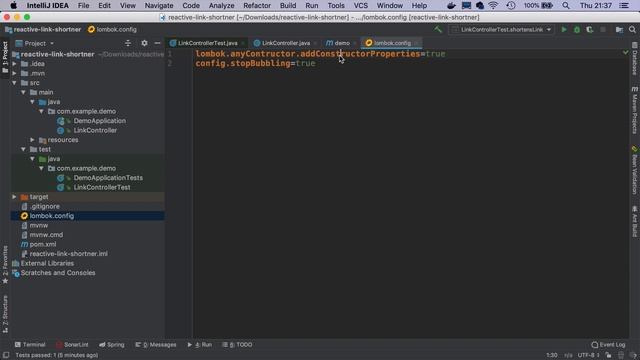Open the Favorites side tab

tap(5, 264)
